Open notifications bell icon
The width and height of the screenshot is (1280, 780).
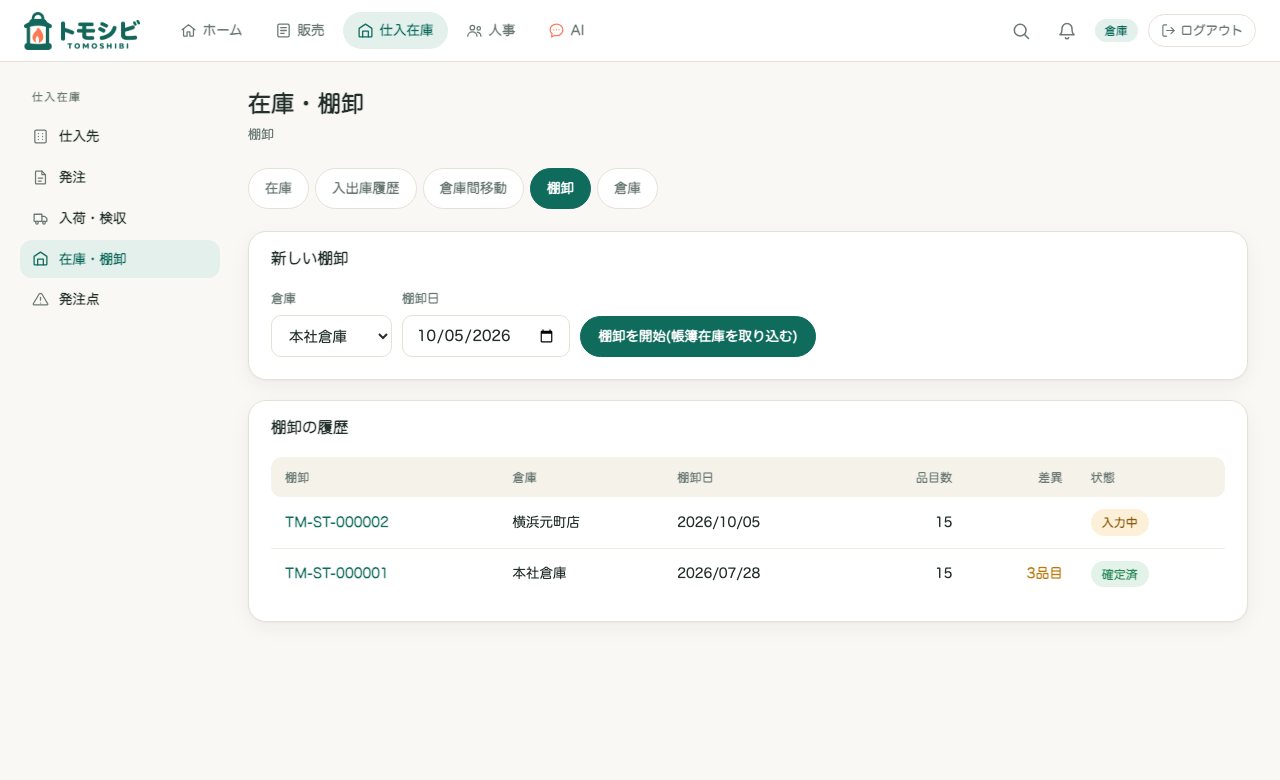coord(1067,31)
